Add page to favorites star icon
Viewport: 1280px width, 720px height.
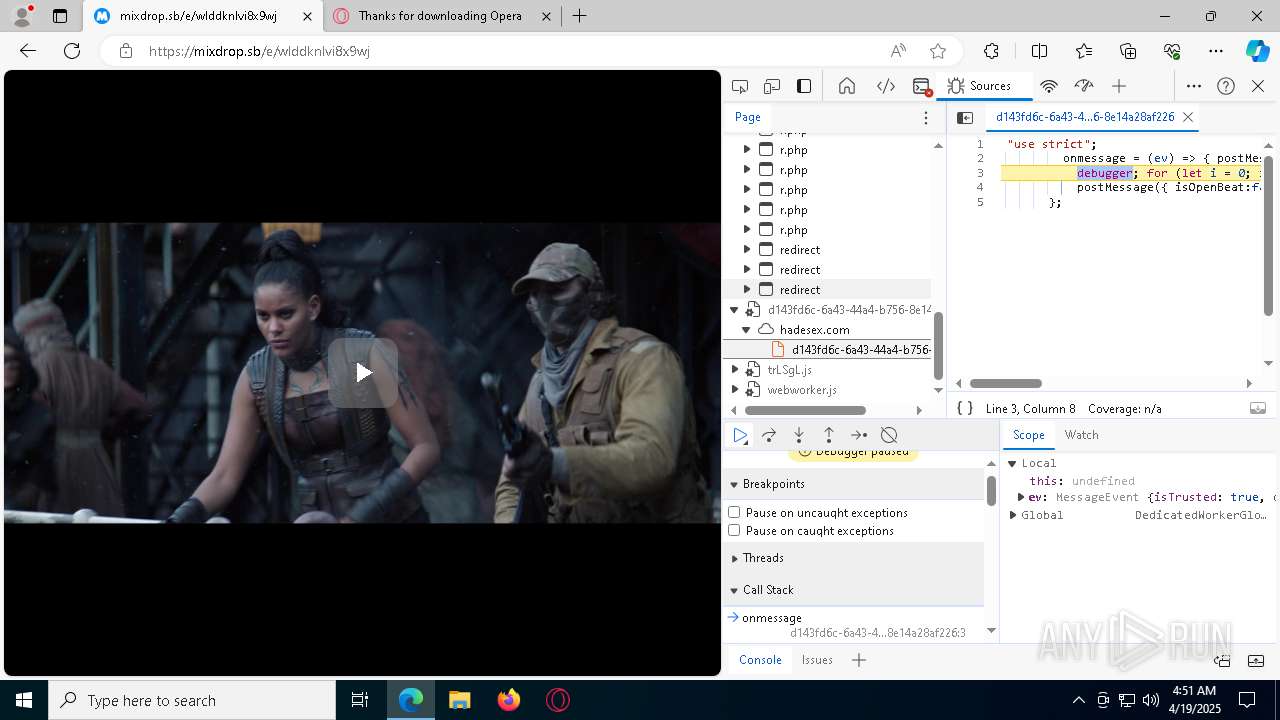pyautogui.click(x=938, y=51)
